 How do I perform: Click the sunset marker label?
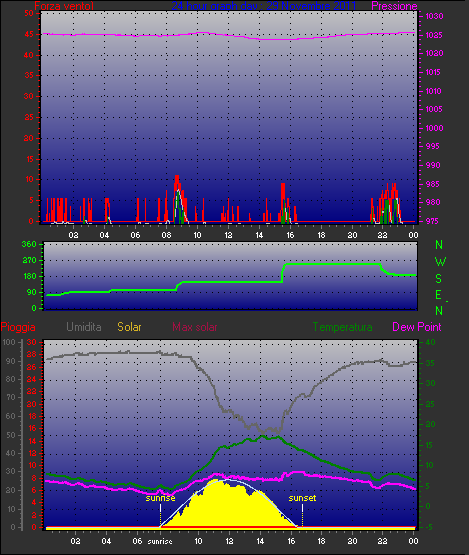coord(302,498)
